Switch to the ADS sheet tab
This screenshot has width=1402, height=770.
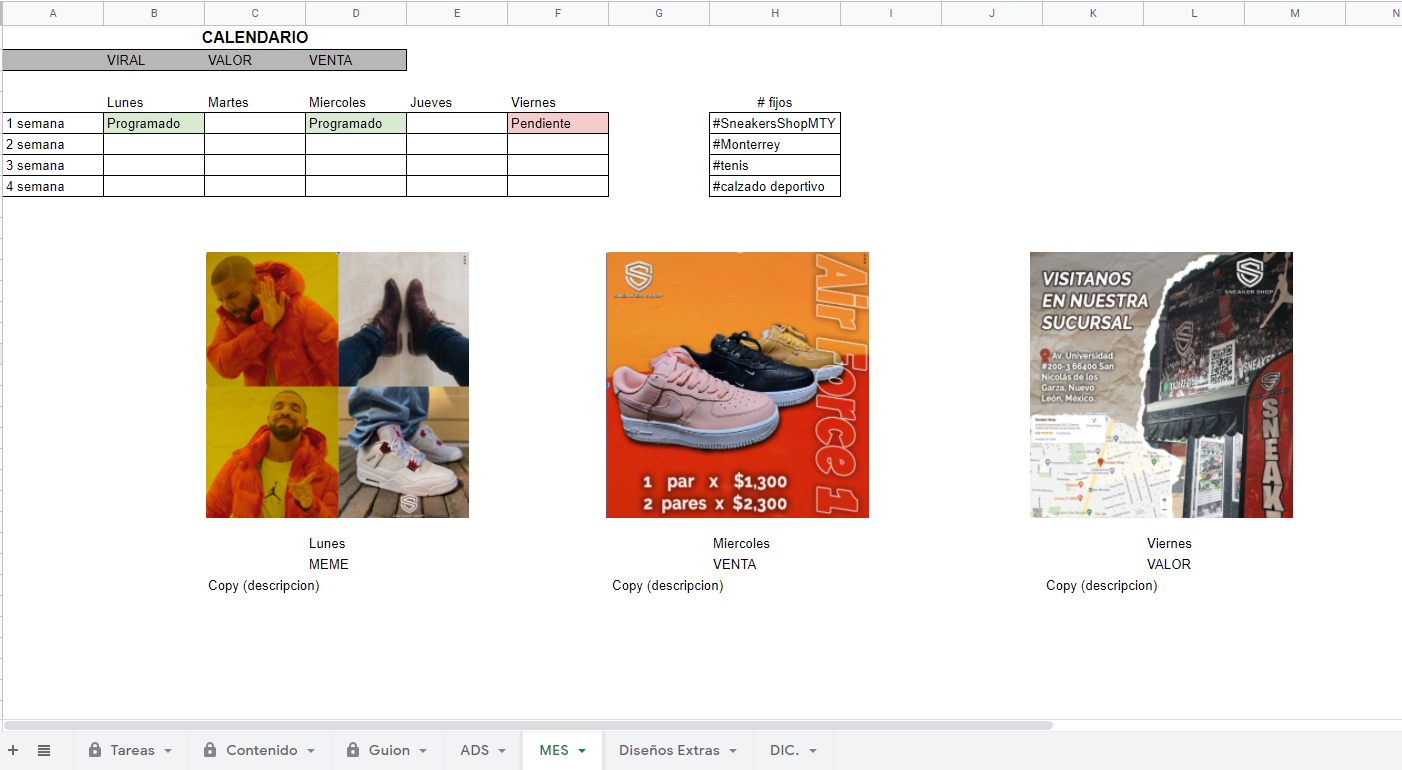tap(474, 750)
